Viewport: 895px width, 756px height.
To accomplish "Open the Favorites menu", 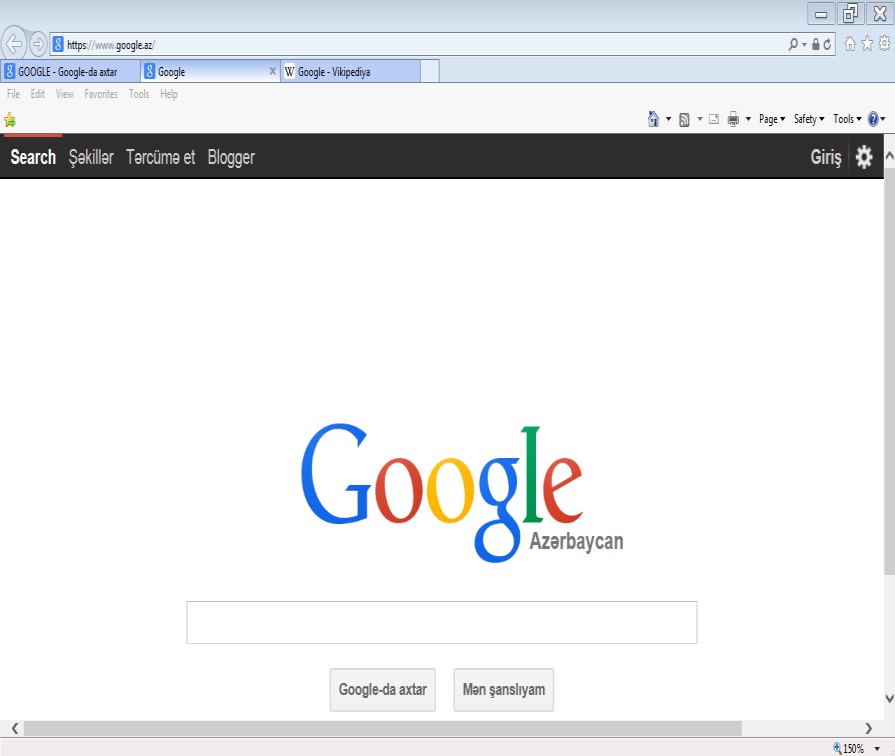I will [x=101, y=94].
